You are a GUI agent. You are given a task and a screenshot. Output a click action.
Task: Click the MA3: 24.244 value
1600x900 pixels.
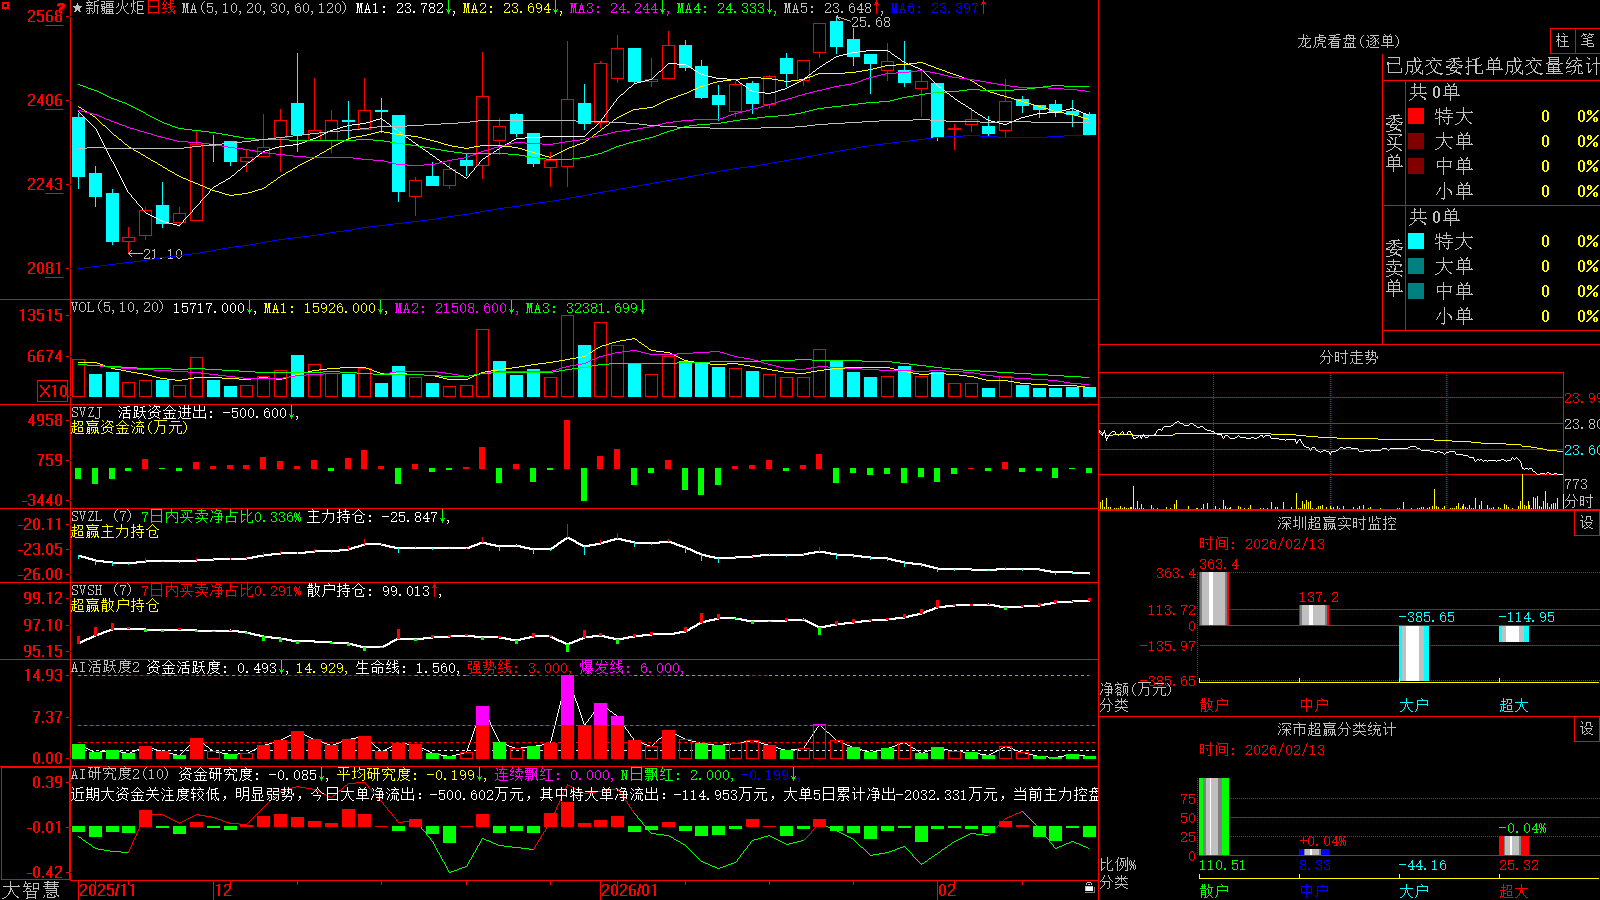point(614,8)
